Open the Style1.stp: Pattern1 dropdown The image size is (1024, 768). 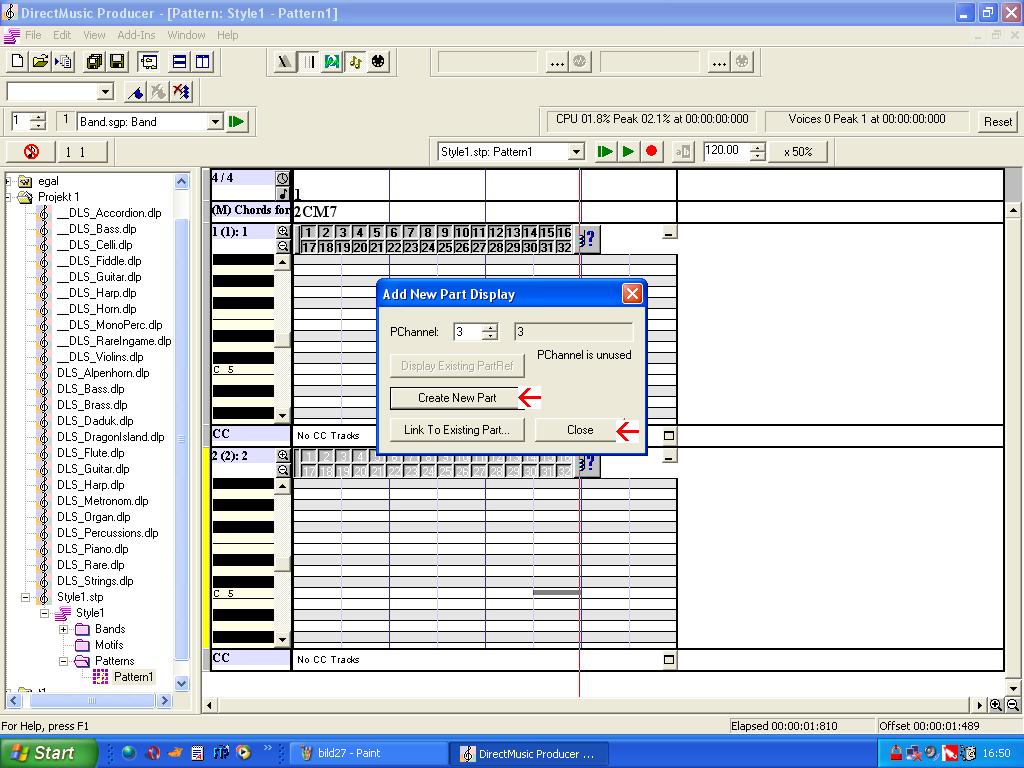click(575, 152)
